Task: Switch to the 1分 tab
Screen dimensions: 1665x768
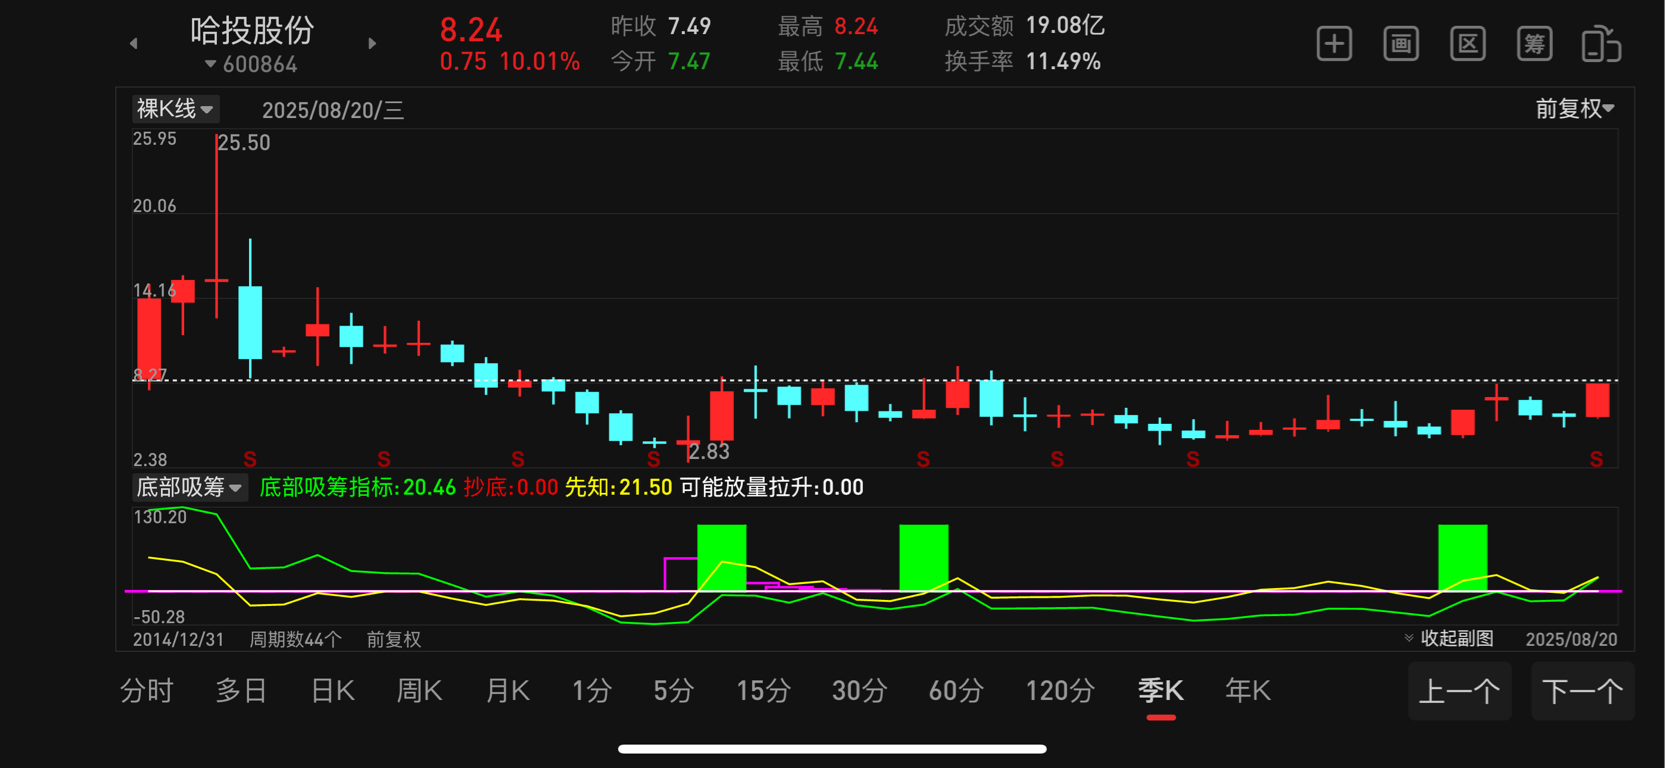Action: pyautogui.click(x=592, y=691)
